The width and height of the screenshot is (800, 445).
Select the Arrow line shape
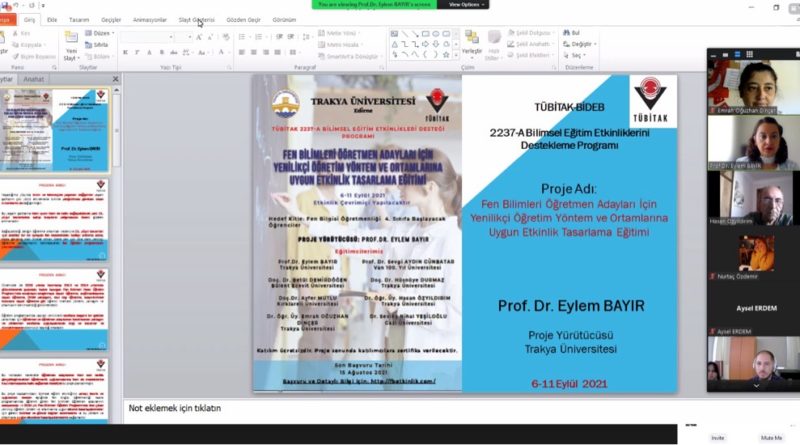pyautogui.click(x=415, y=34)
